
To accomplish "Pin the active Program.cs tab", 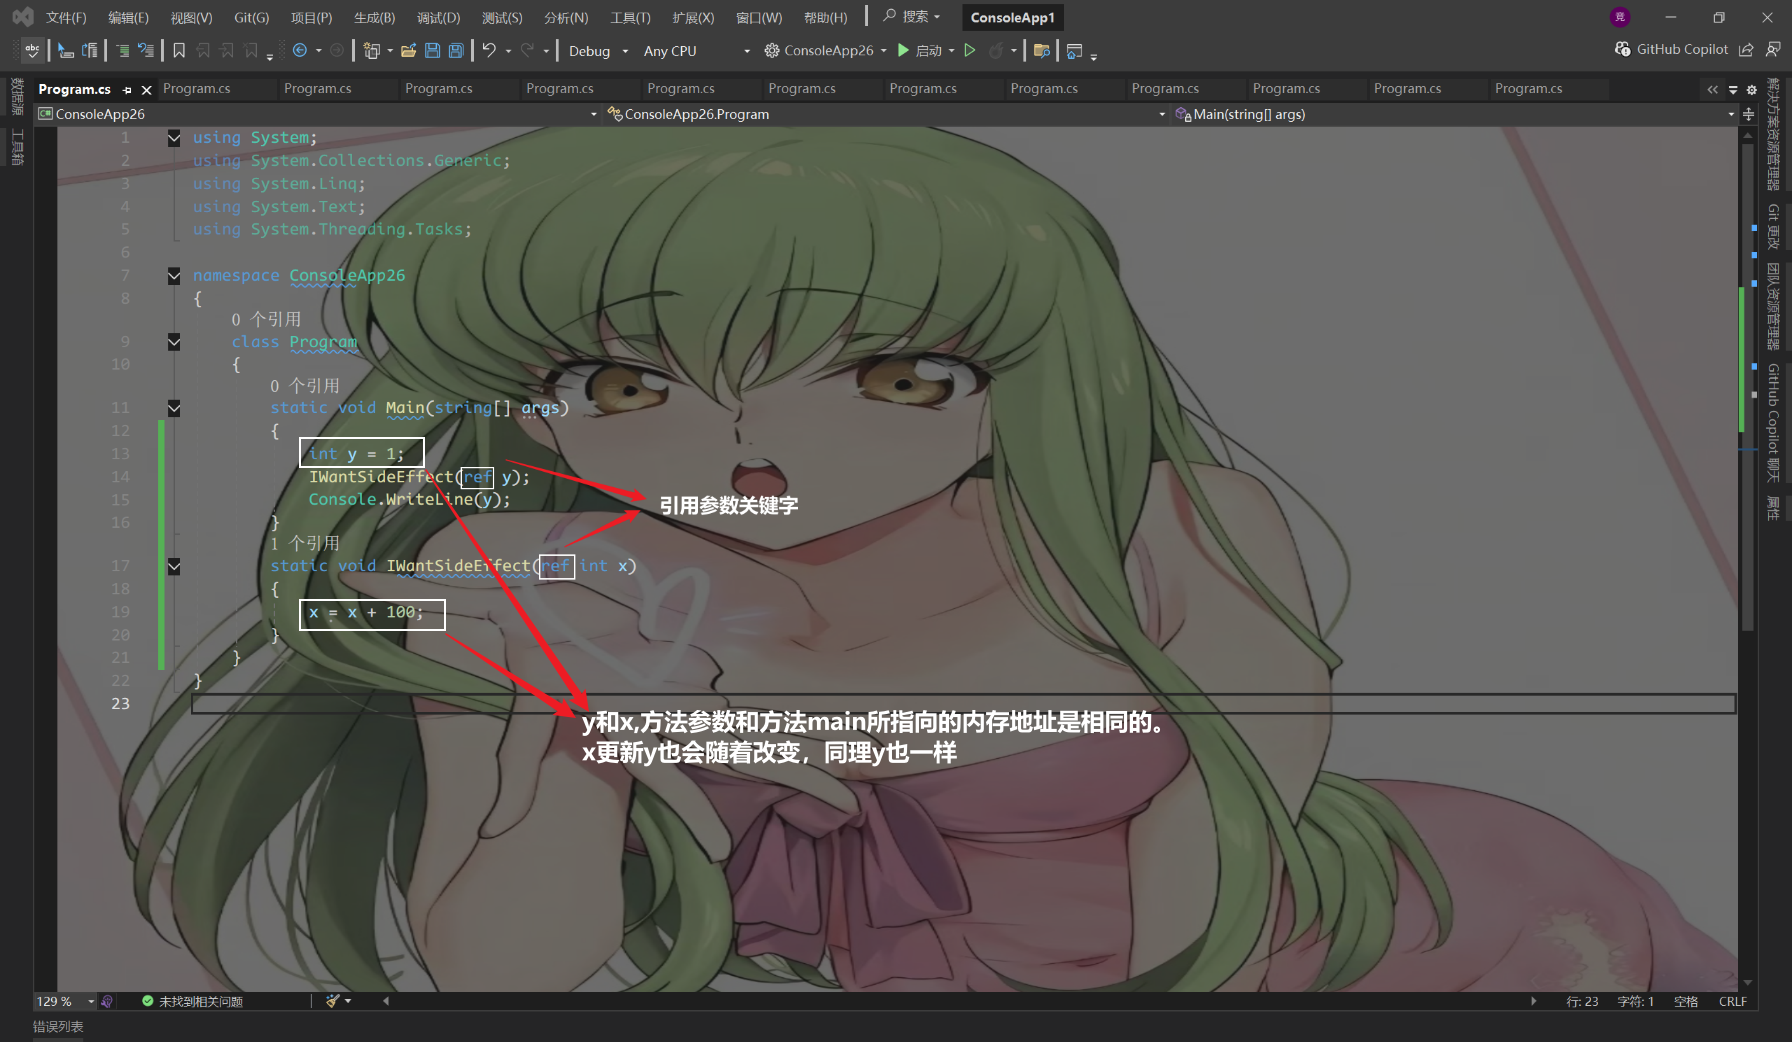I will point(127,89).
